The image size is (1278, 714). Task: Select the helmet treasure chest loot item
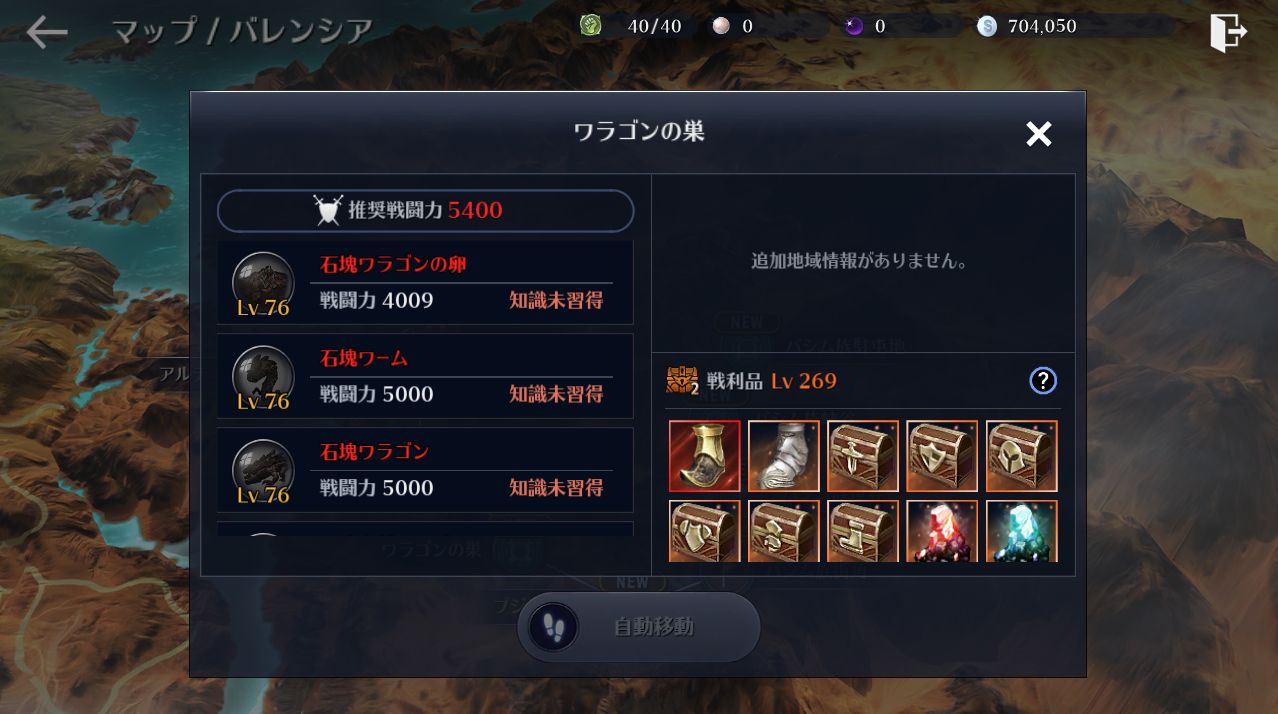pos(1022,456)
